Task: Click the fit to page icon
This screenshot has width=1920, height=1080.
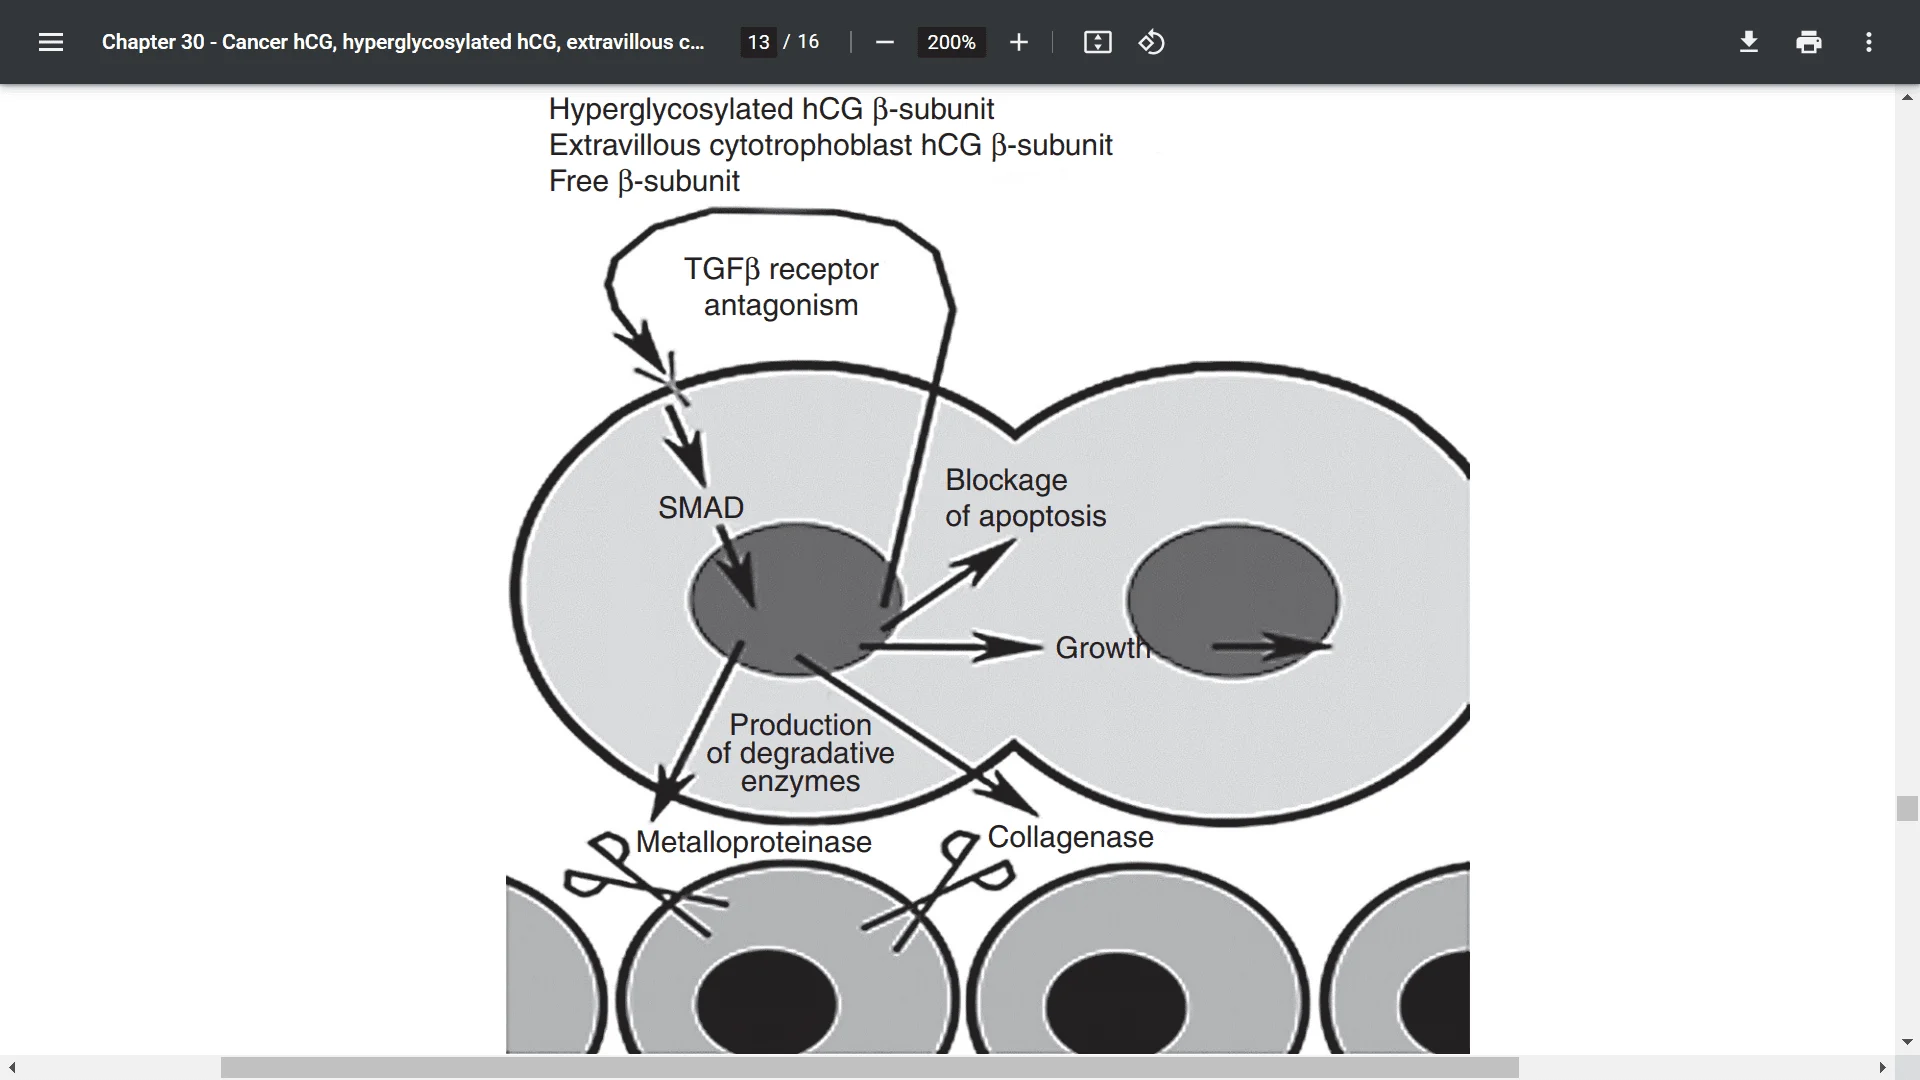Action: click(1098, 42)
